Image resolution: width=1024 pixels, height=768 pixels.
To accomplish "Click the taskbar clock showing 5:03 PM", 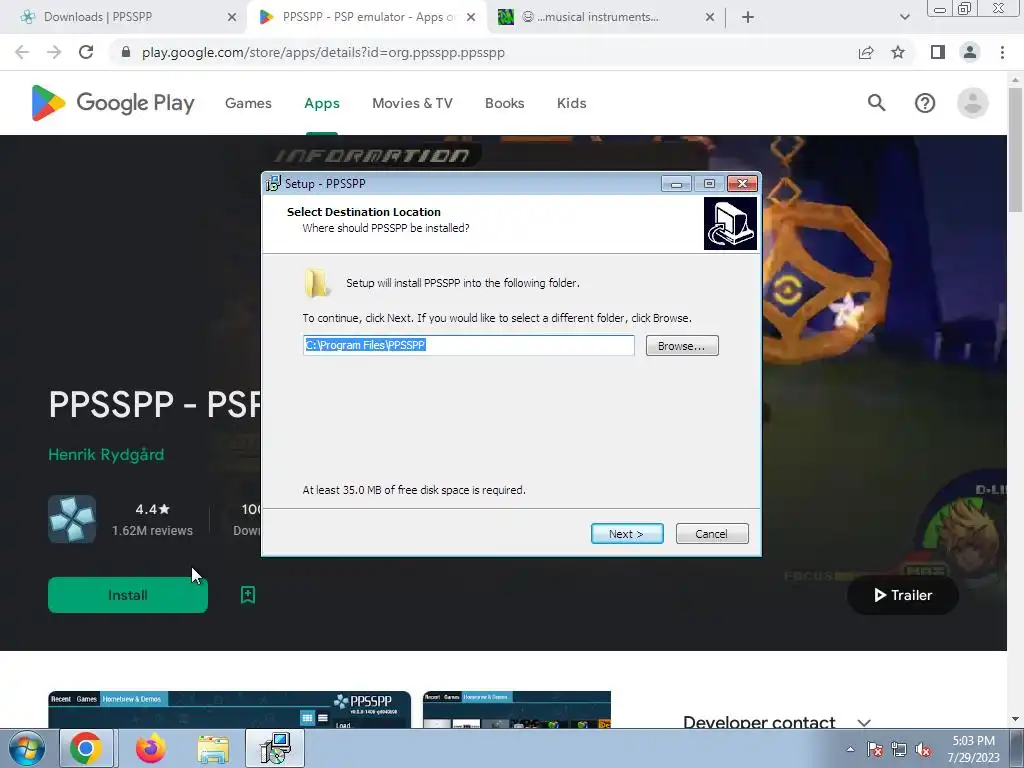I will (x=974, y=749).
